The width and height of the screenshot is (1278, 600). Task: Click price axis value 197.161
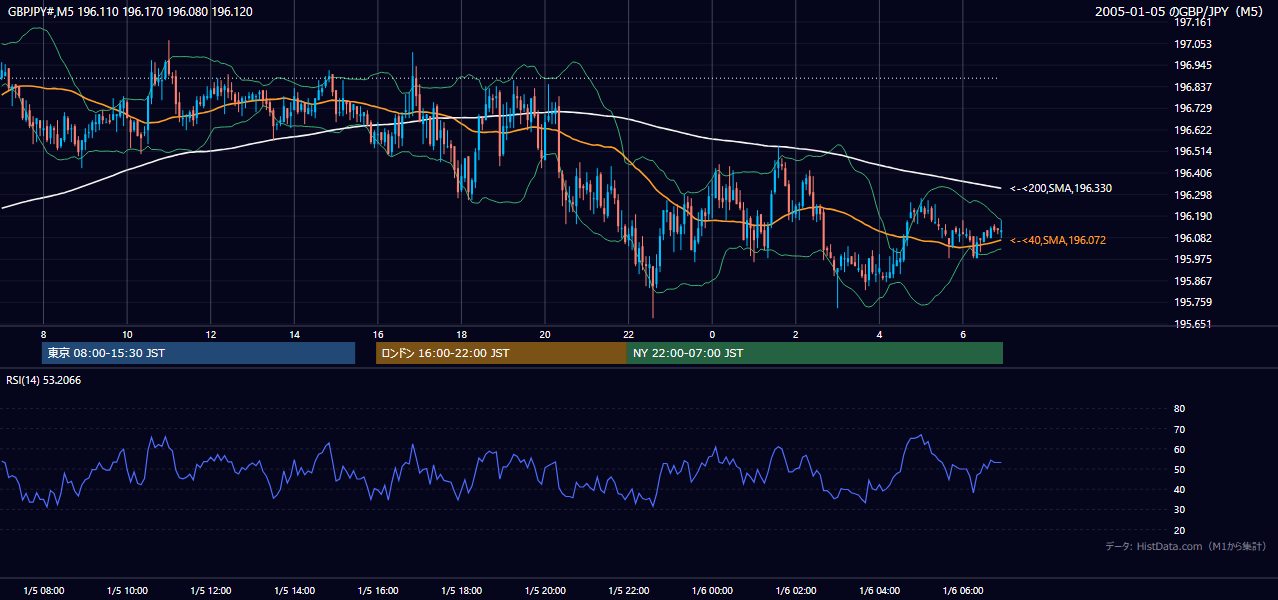pyautogui.click(x=1192, y=22)
